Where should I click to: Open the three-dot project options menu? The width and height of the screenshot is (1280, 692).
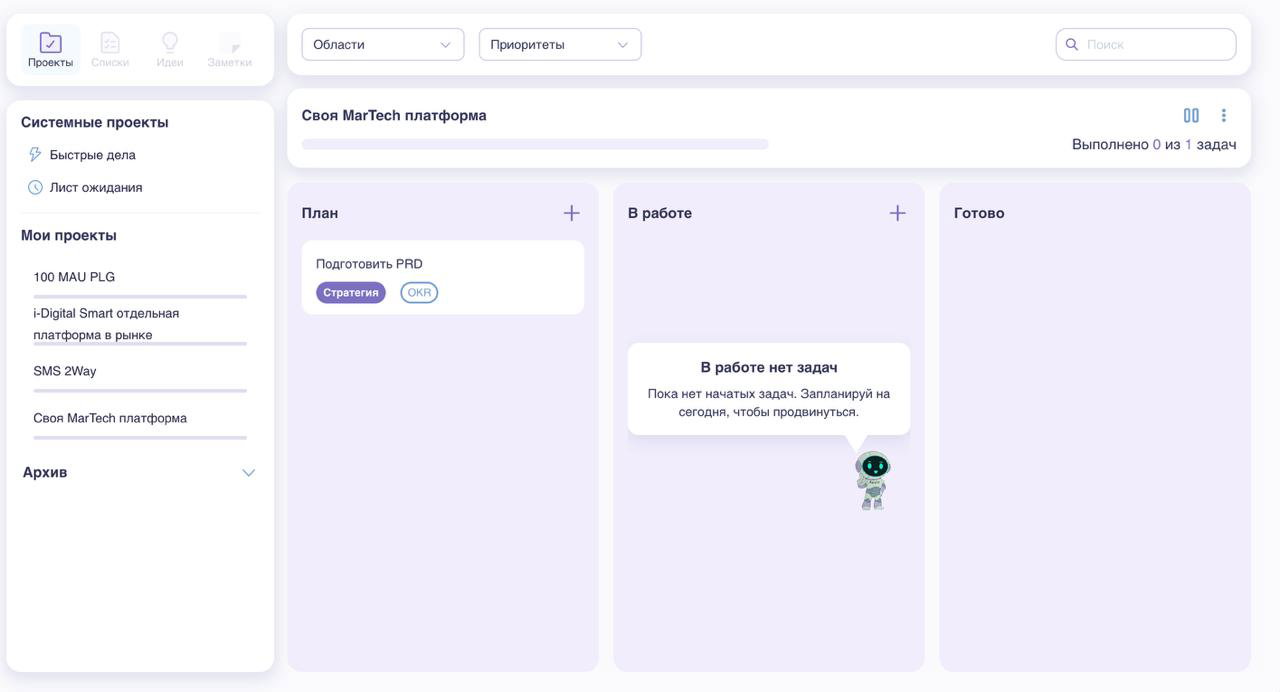[x=1223, y=115]
